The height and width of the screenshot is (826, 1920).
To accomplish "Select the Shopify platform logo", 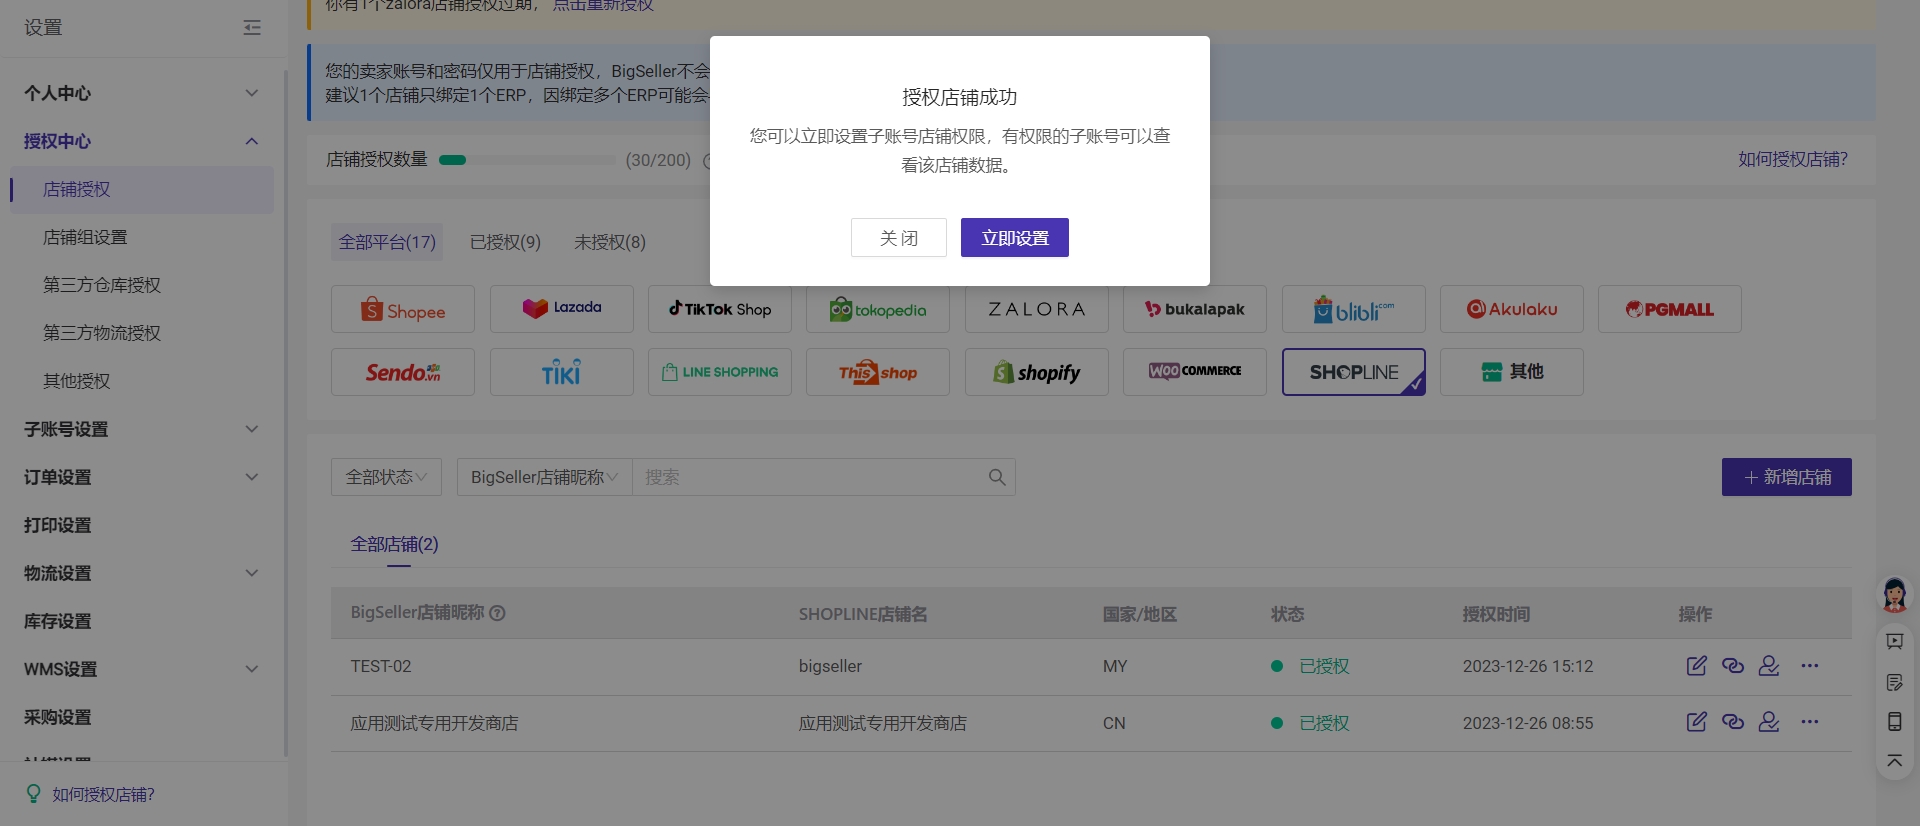I will tap(1037, 372).
